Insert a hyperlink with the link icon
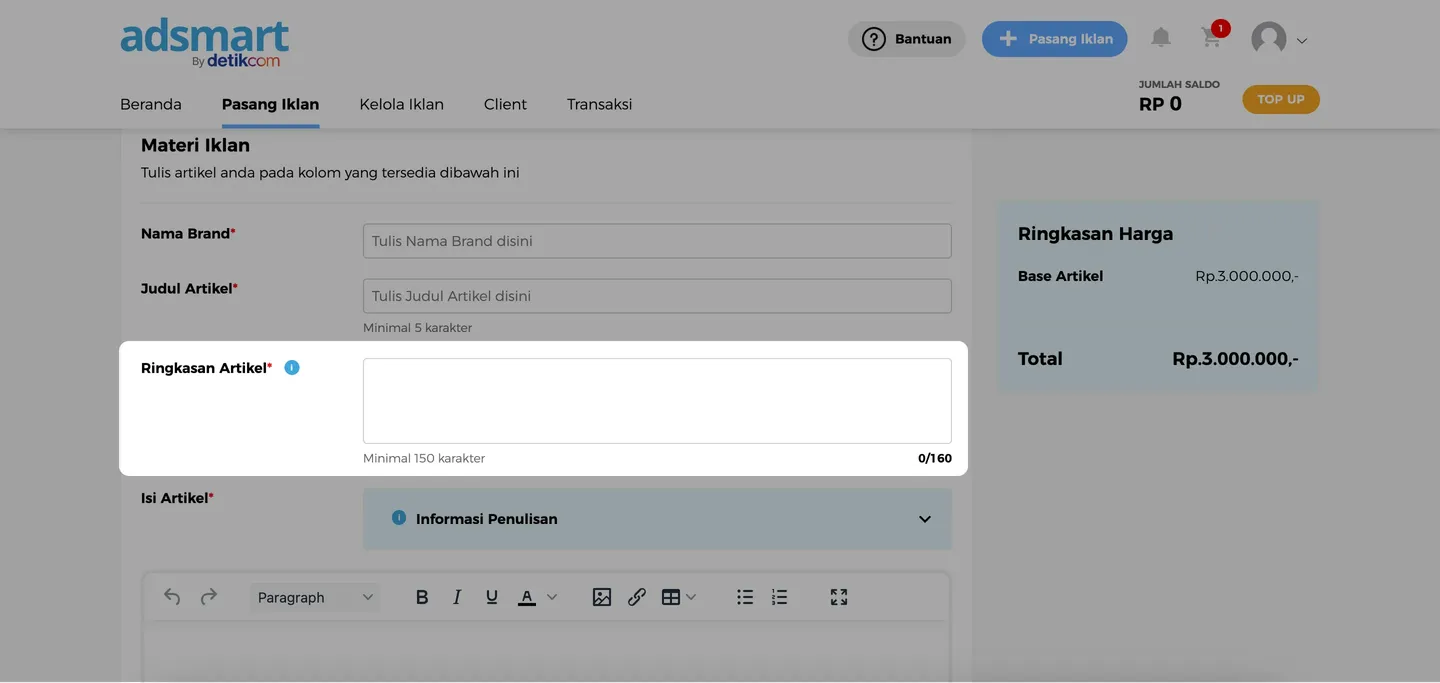1440x683 pixels. (x=637, y=597)
